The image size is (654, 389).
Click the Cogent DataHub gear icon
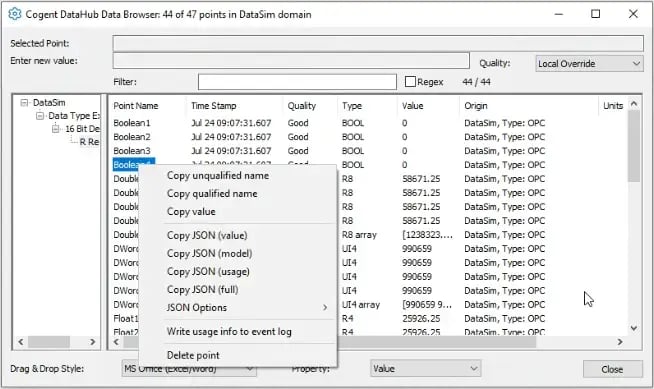pyautogui.click(x=15, y=14)
